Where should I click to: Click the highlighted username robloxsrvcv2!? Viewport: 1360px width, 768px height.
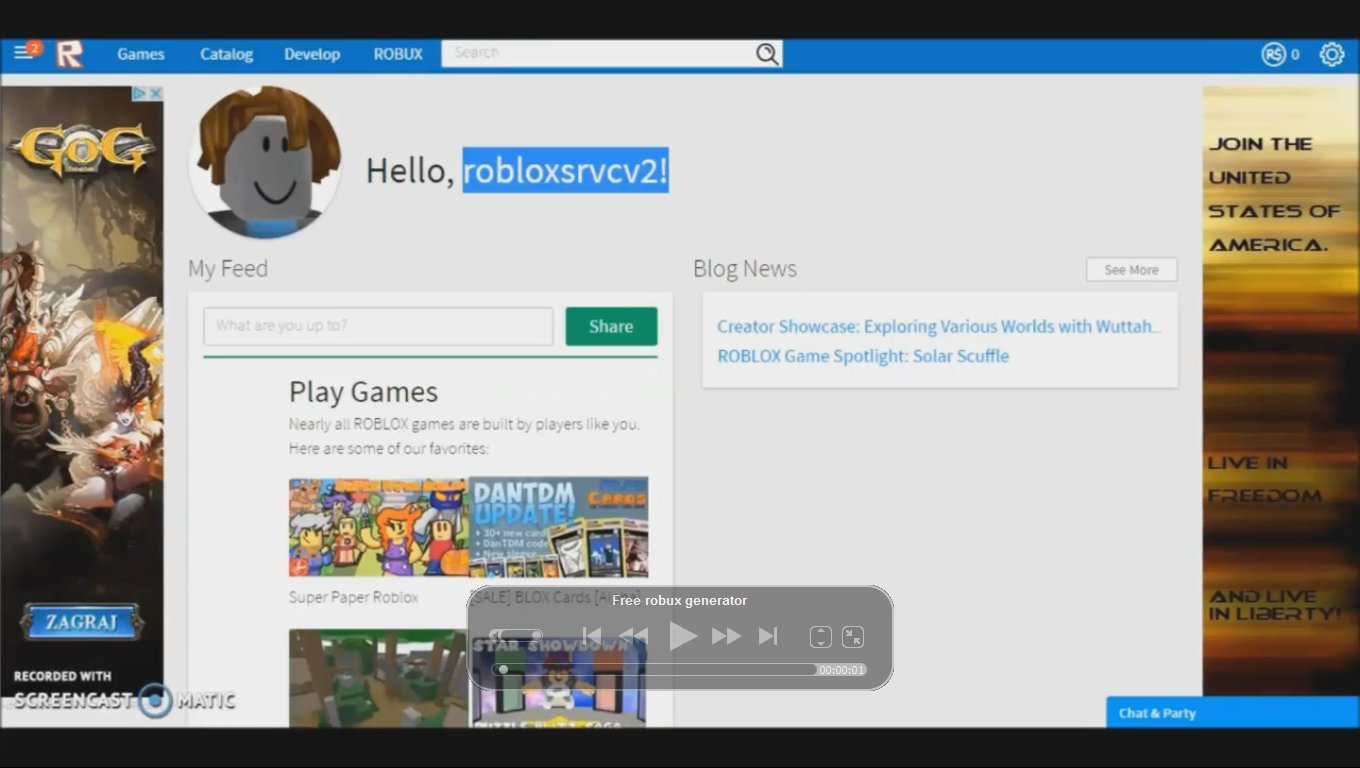pos(565,171)
